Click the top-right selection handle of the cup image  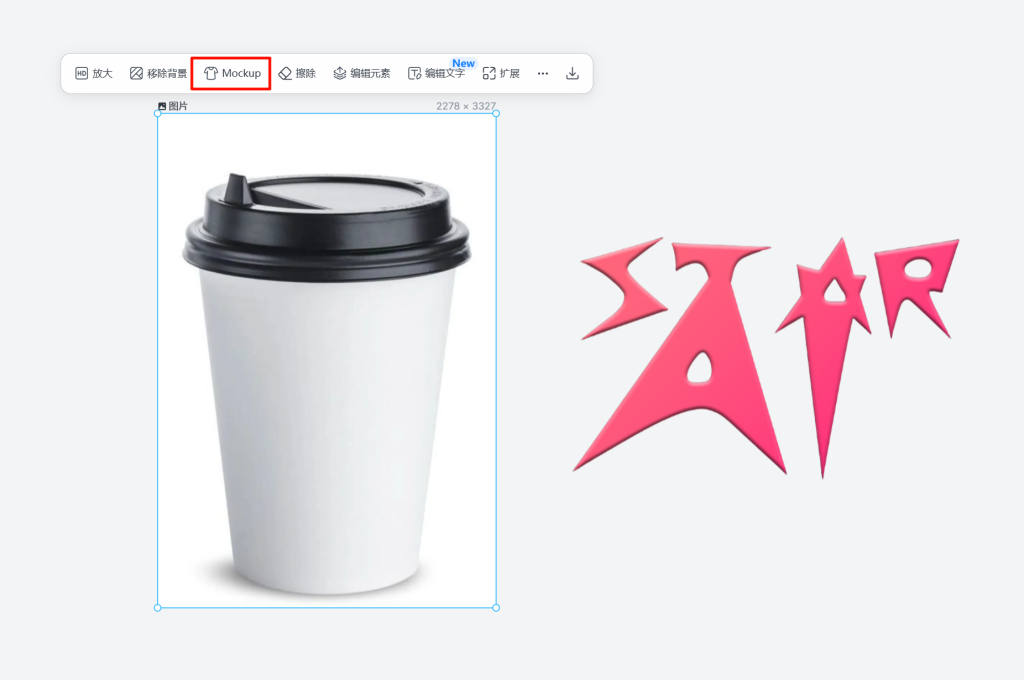(496, 113)
